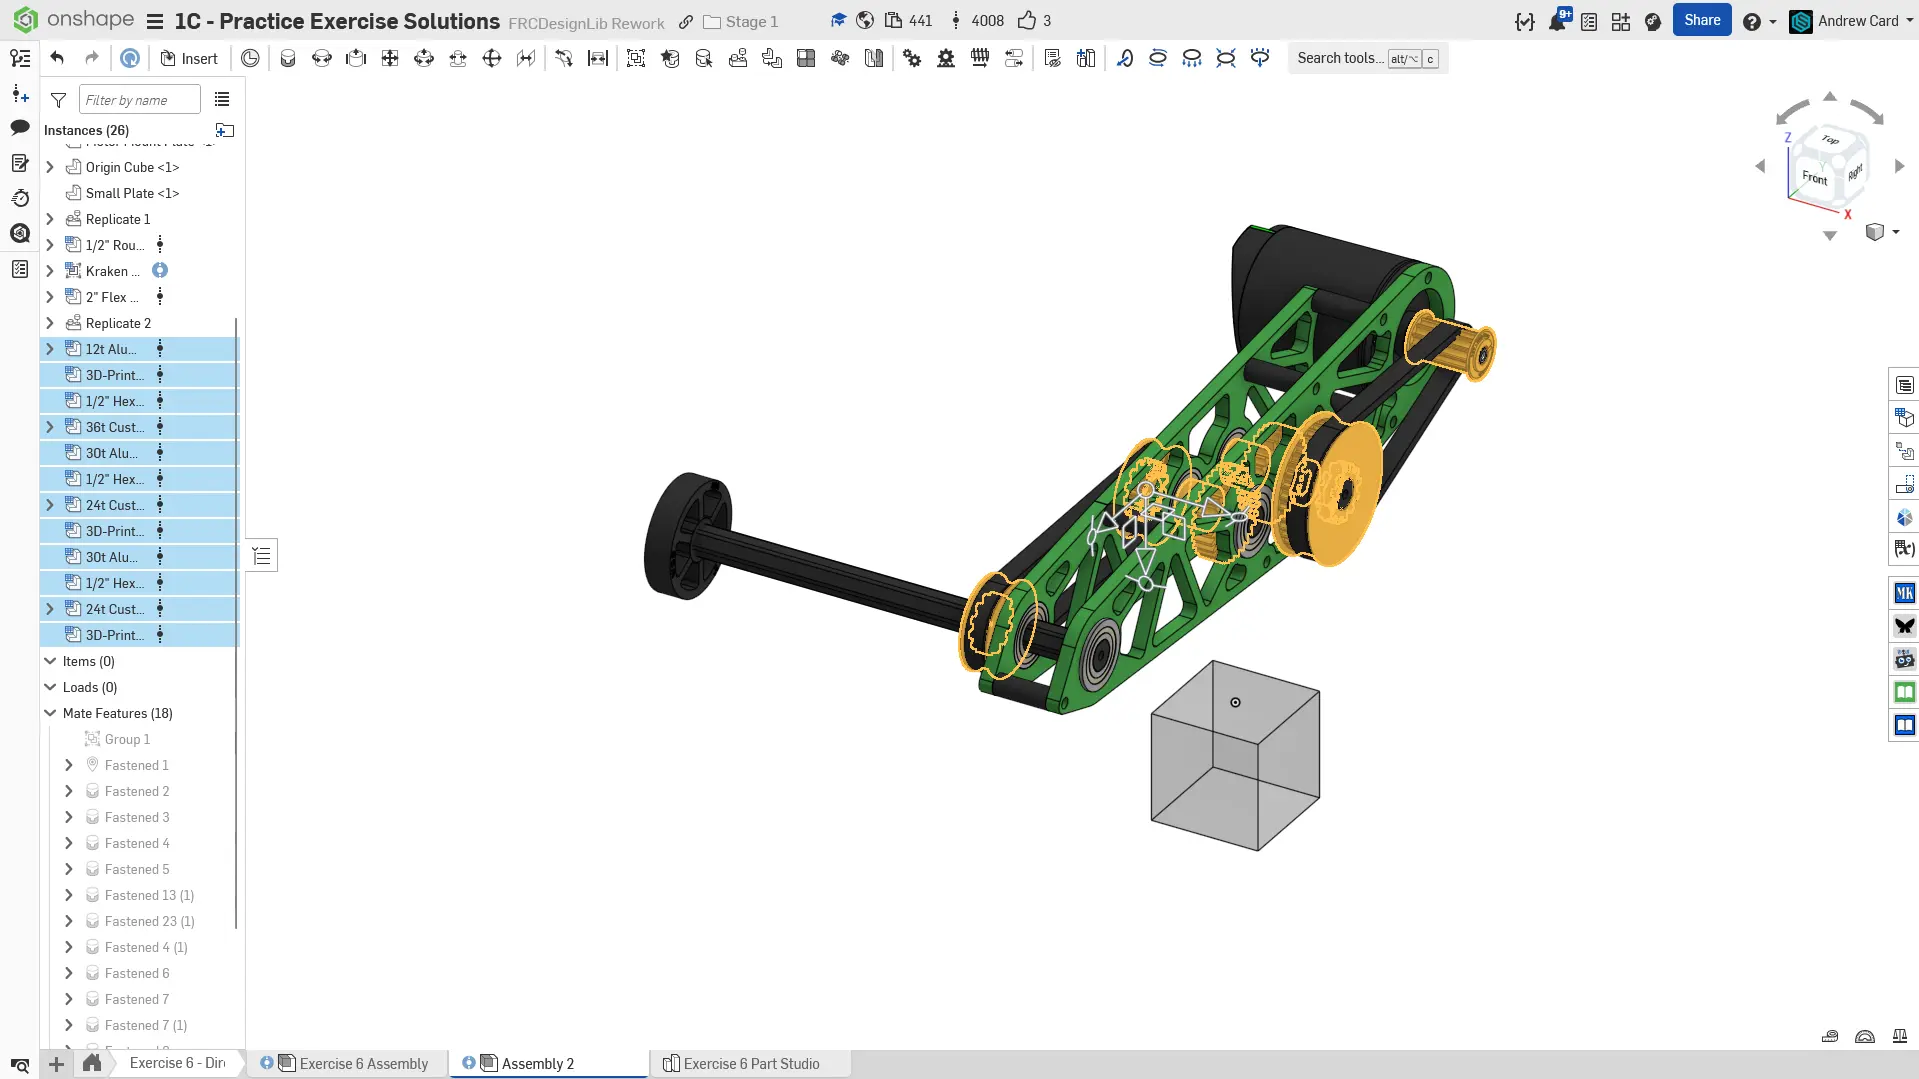Collapse the Mate Features section
This screenshot has height=1079, width=1919.
pos(50,713)
